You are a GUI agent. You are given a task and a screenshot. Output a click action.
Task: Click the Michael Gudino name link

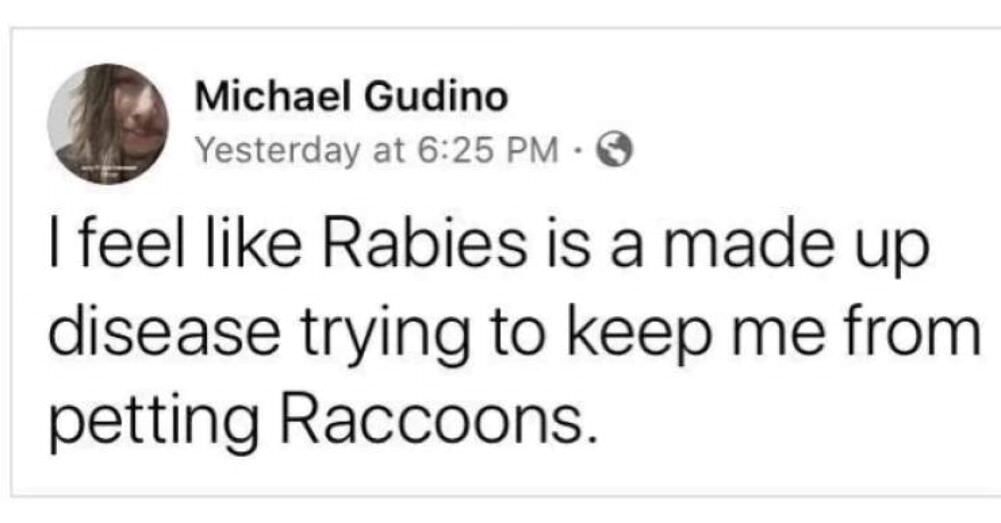click(x=350, y=98)
